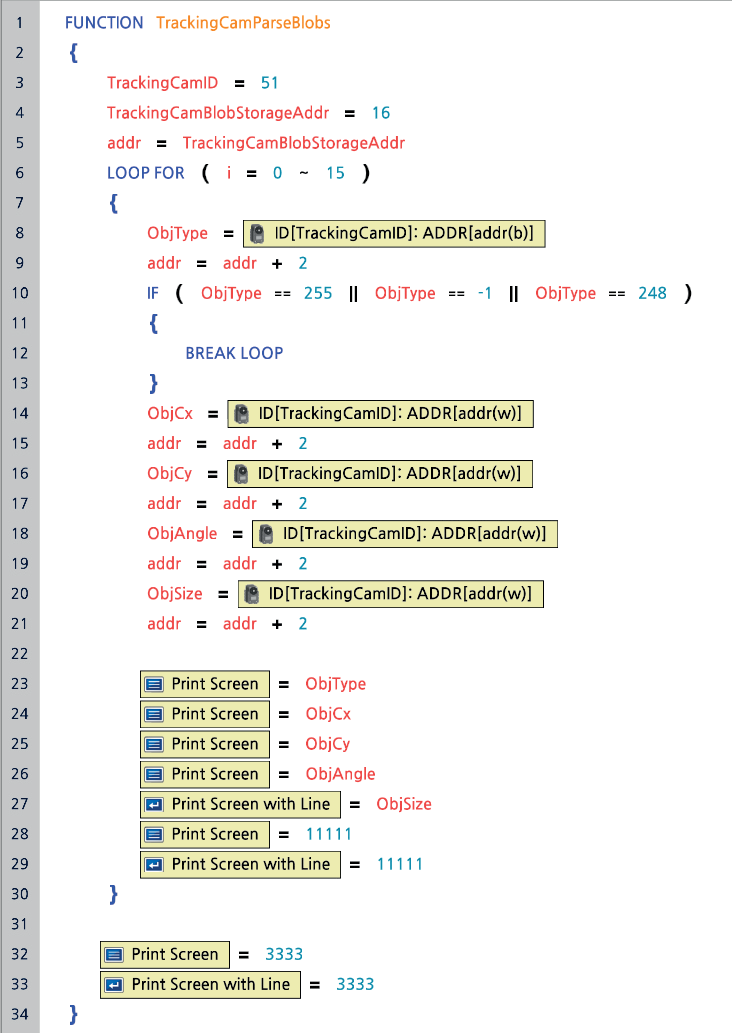This screenshot has width=732, height=1033.
Task: Select the function name TrackingCamParseBlobs
Action: (243, 22)
